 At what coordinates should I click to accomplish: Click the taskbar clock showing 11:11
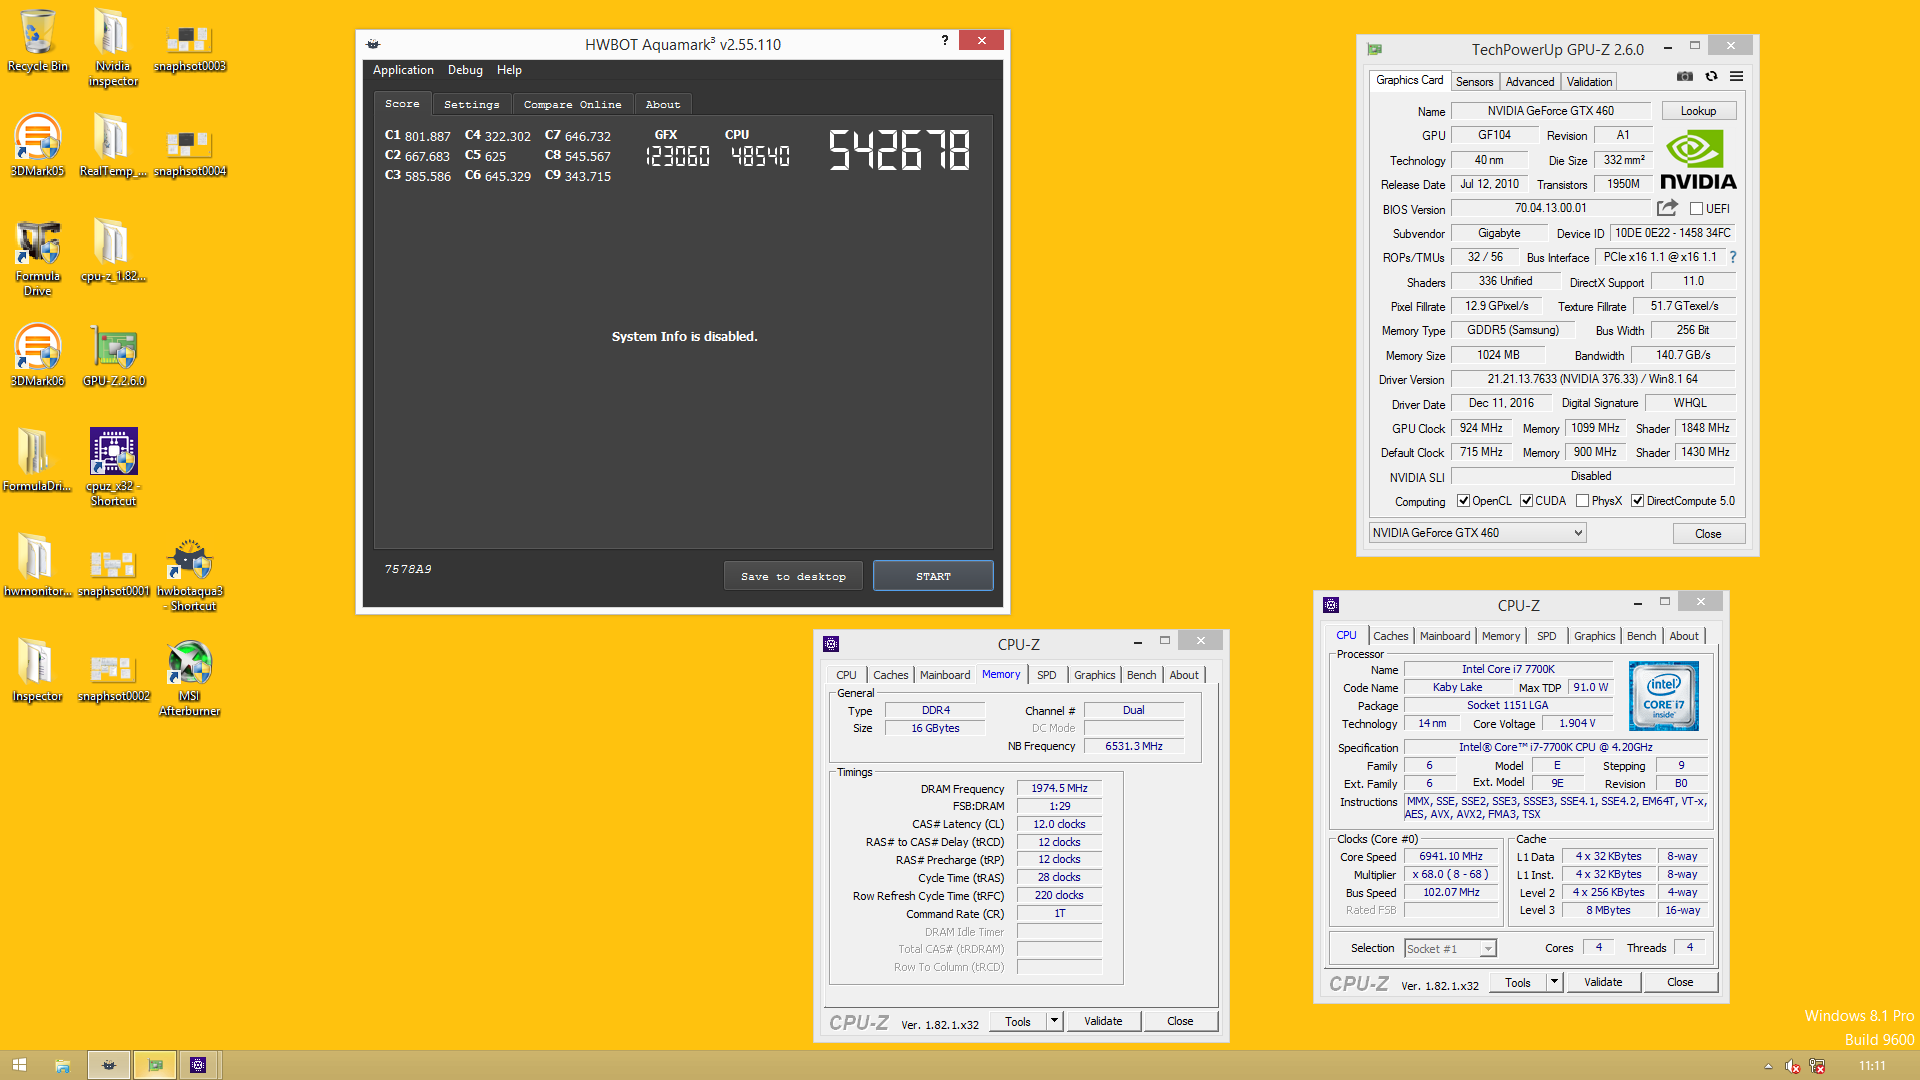click(x=1872, y=1066)
